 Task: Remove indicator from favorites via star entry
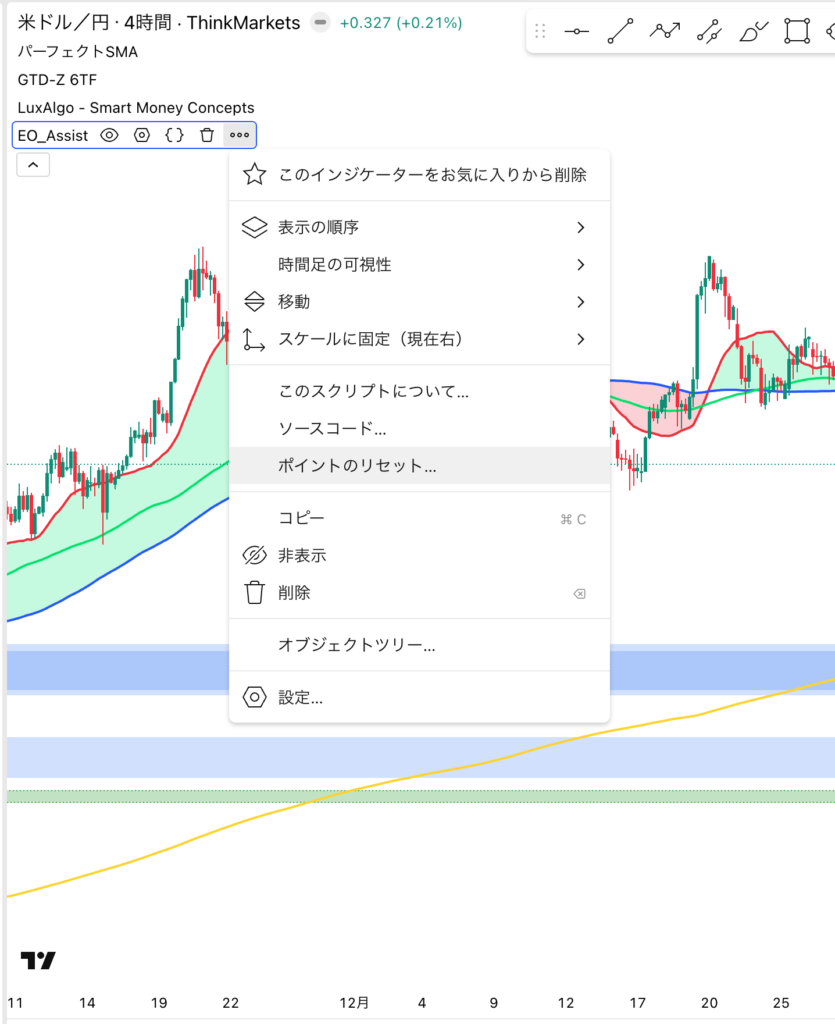pyautogui.click(x=432, y=175)
